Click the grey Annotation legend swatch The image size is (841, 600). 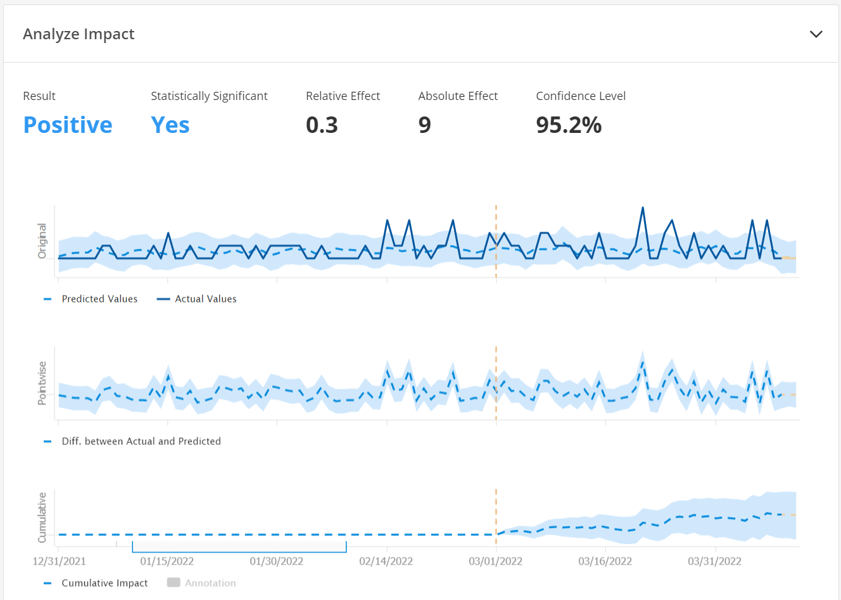tap(173, 583)
